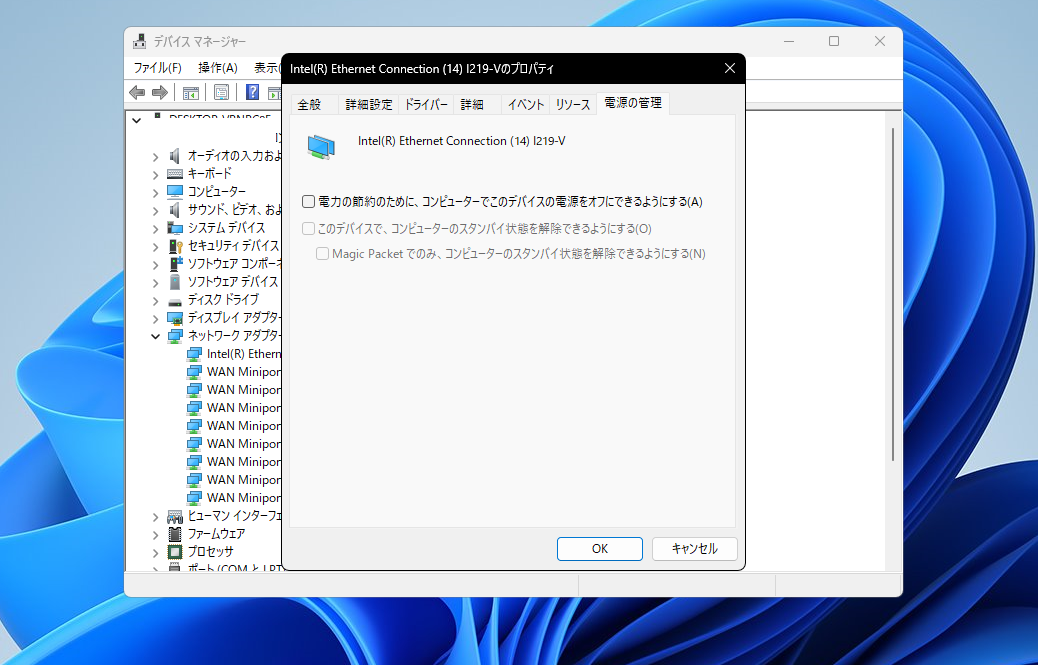Check wake from standby option (O)
The width and height of the screenshot is (1038, 665).
[x=308, y=228]
